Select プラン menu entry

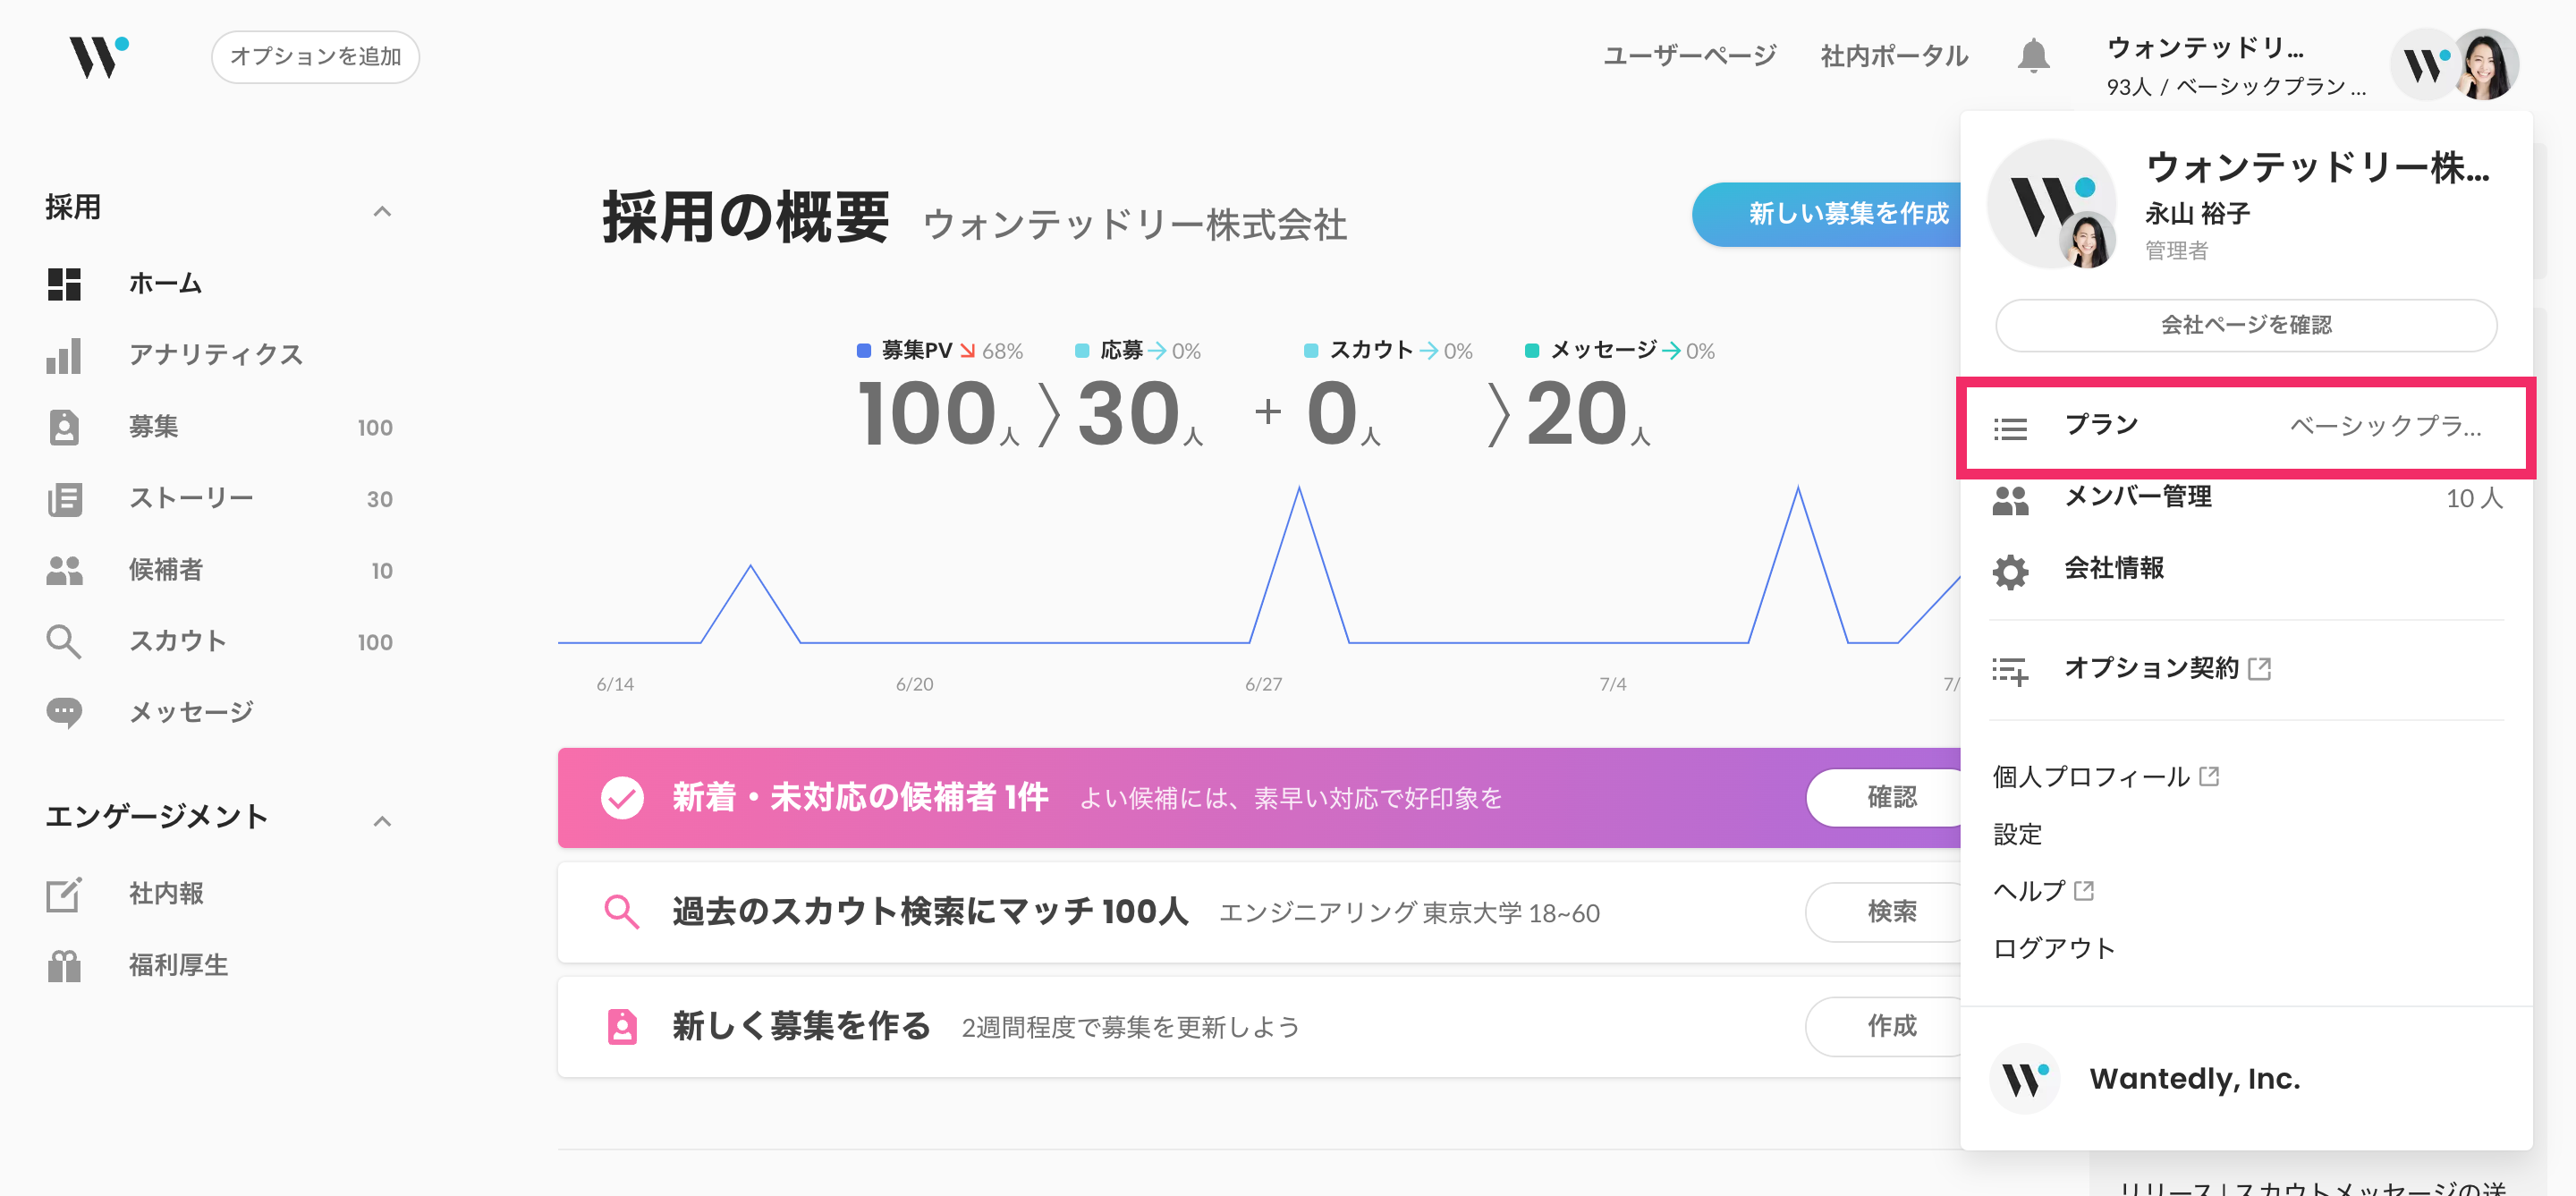2245,428
